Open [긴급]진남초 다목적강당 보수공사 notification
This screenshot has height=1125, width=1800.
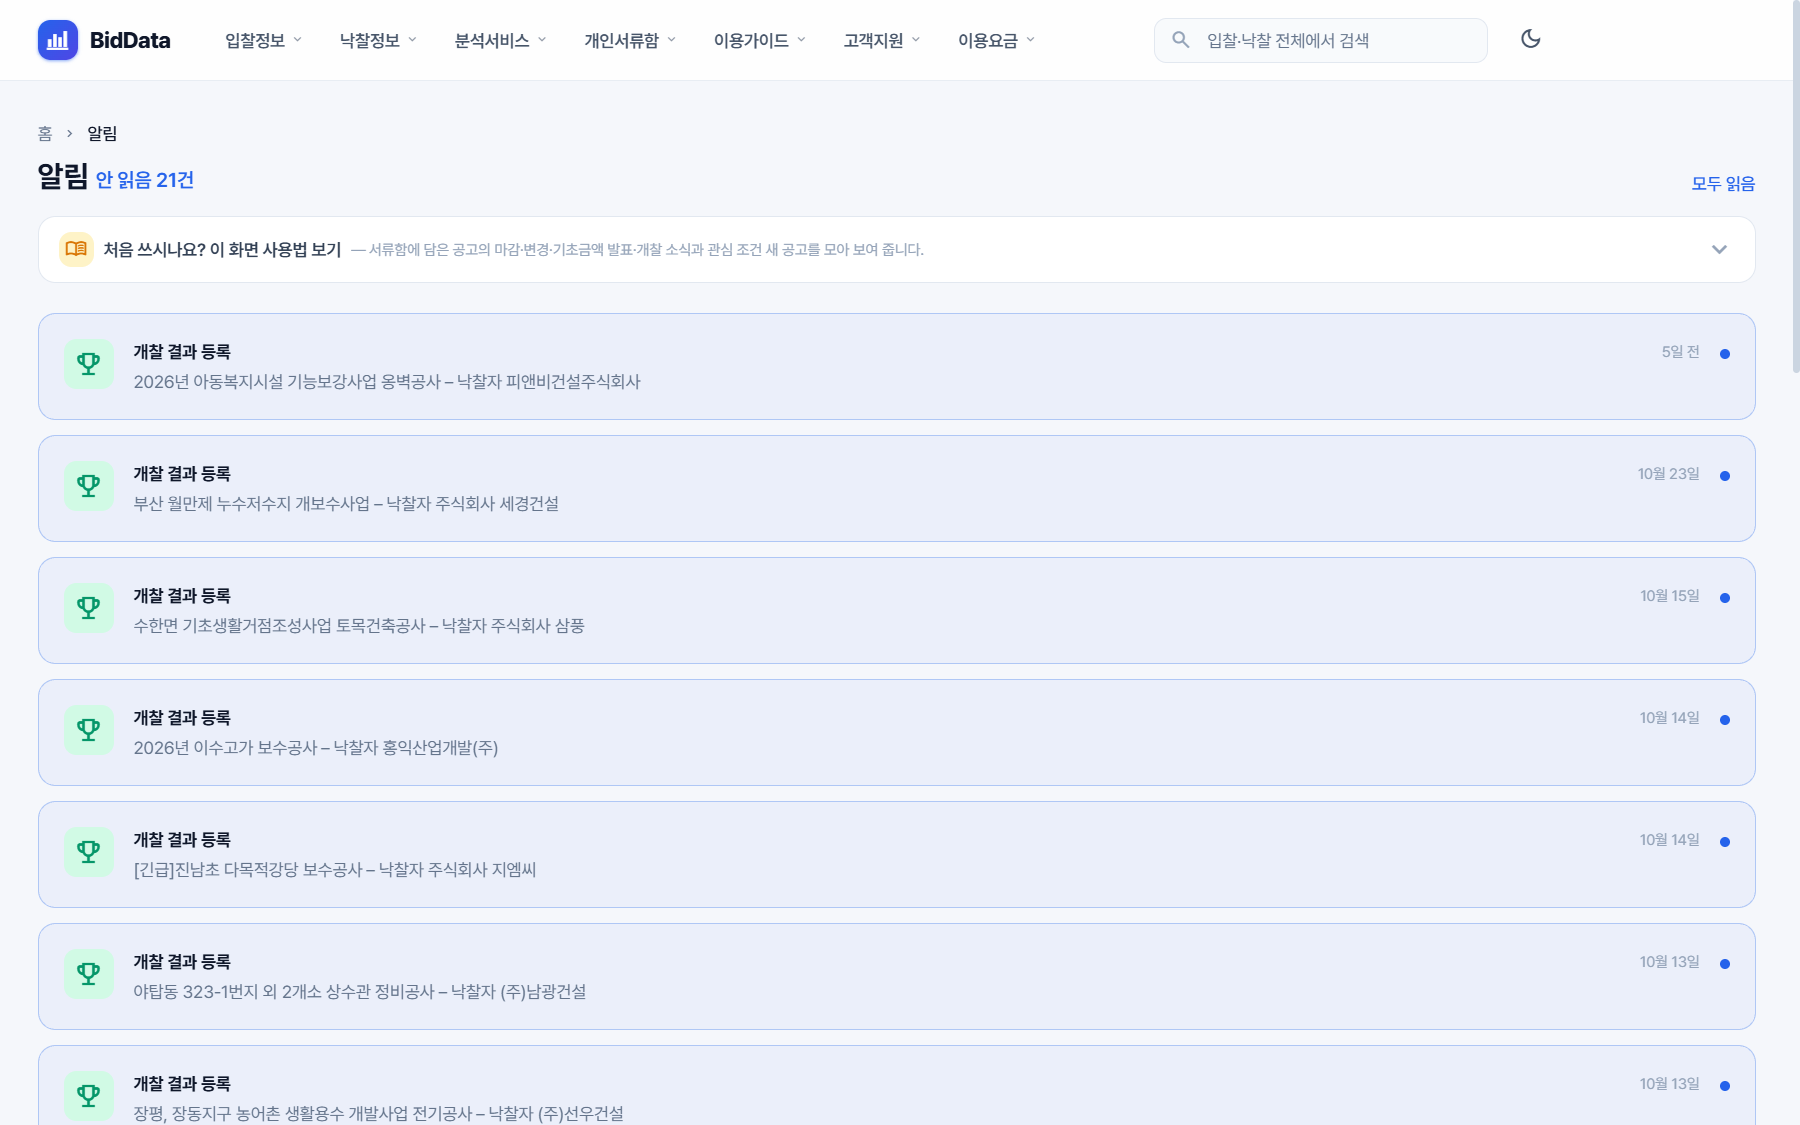pos(897,854)
